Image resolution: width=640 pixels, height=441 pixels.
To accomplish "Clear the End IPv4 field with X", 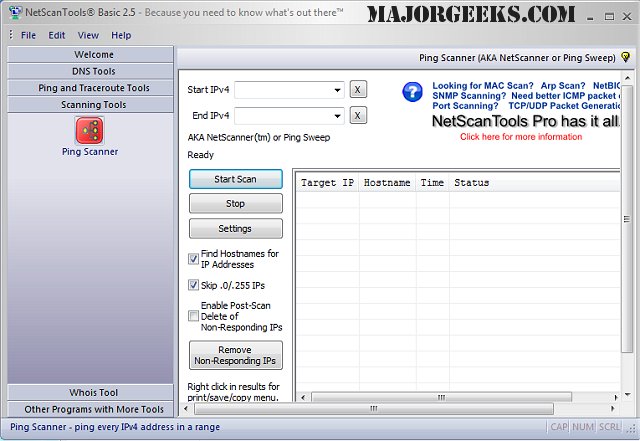I will point(358,116).
